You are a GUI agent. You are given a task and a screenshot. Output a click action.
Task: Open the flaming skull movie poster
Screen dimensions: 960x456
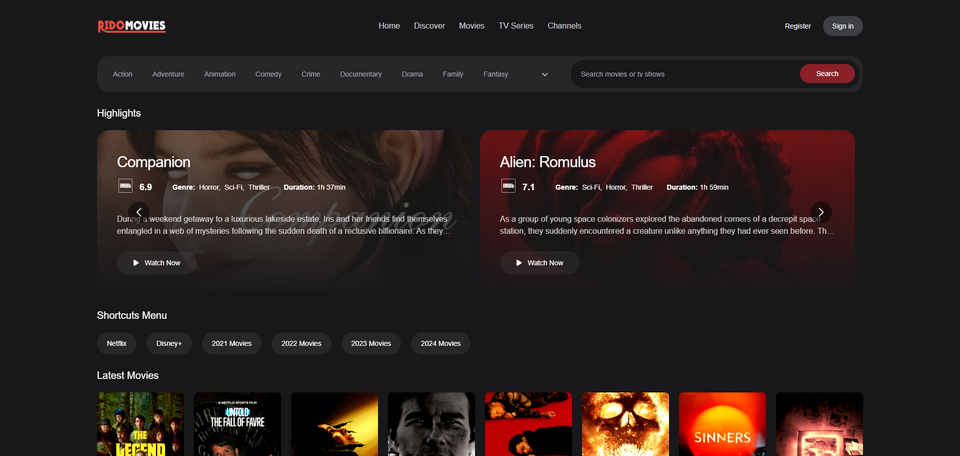pos(625,424)
